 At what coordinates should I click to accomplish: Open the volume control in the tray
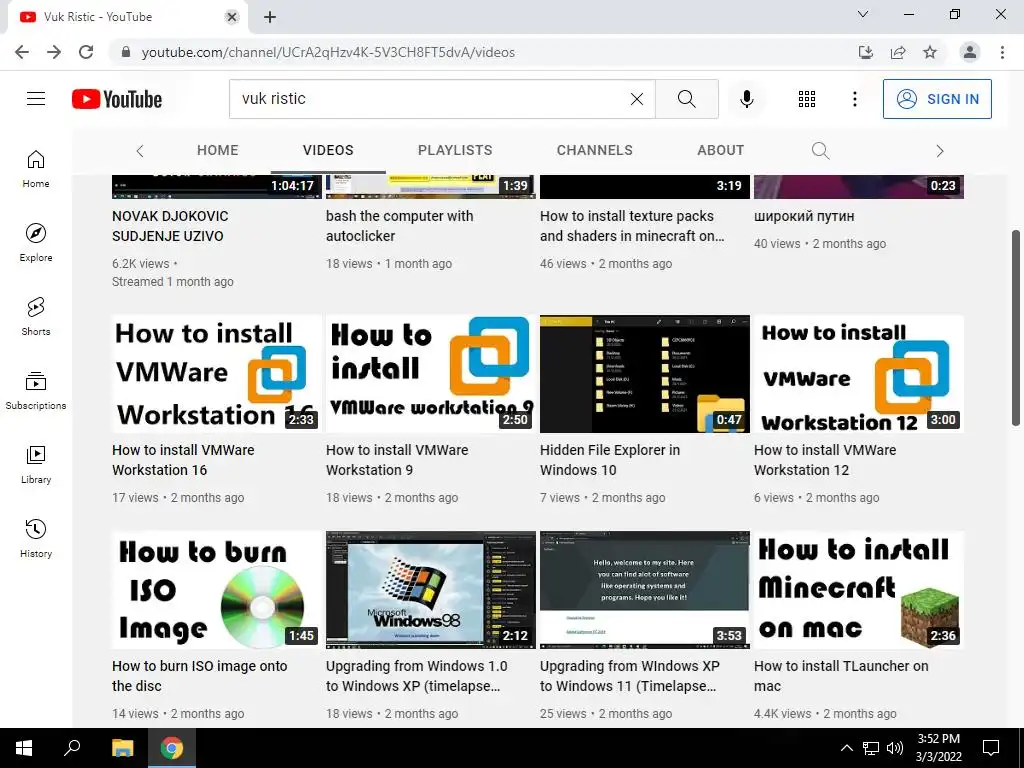pos(895,748)
